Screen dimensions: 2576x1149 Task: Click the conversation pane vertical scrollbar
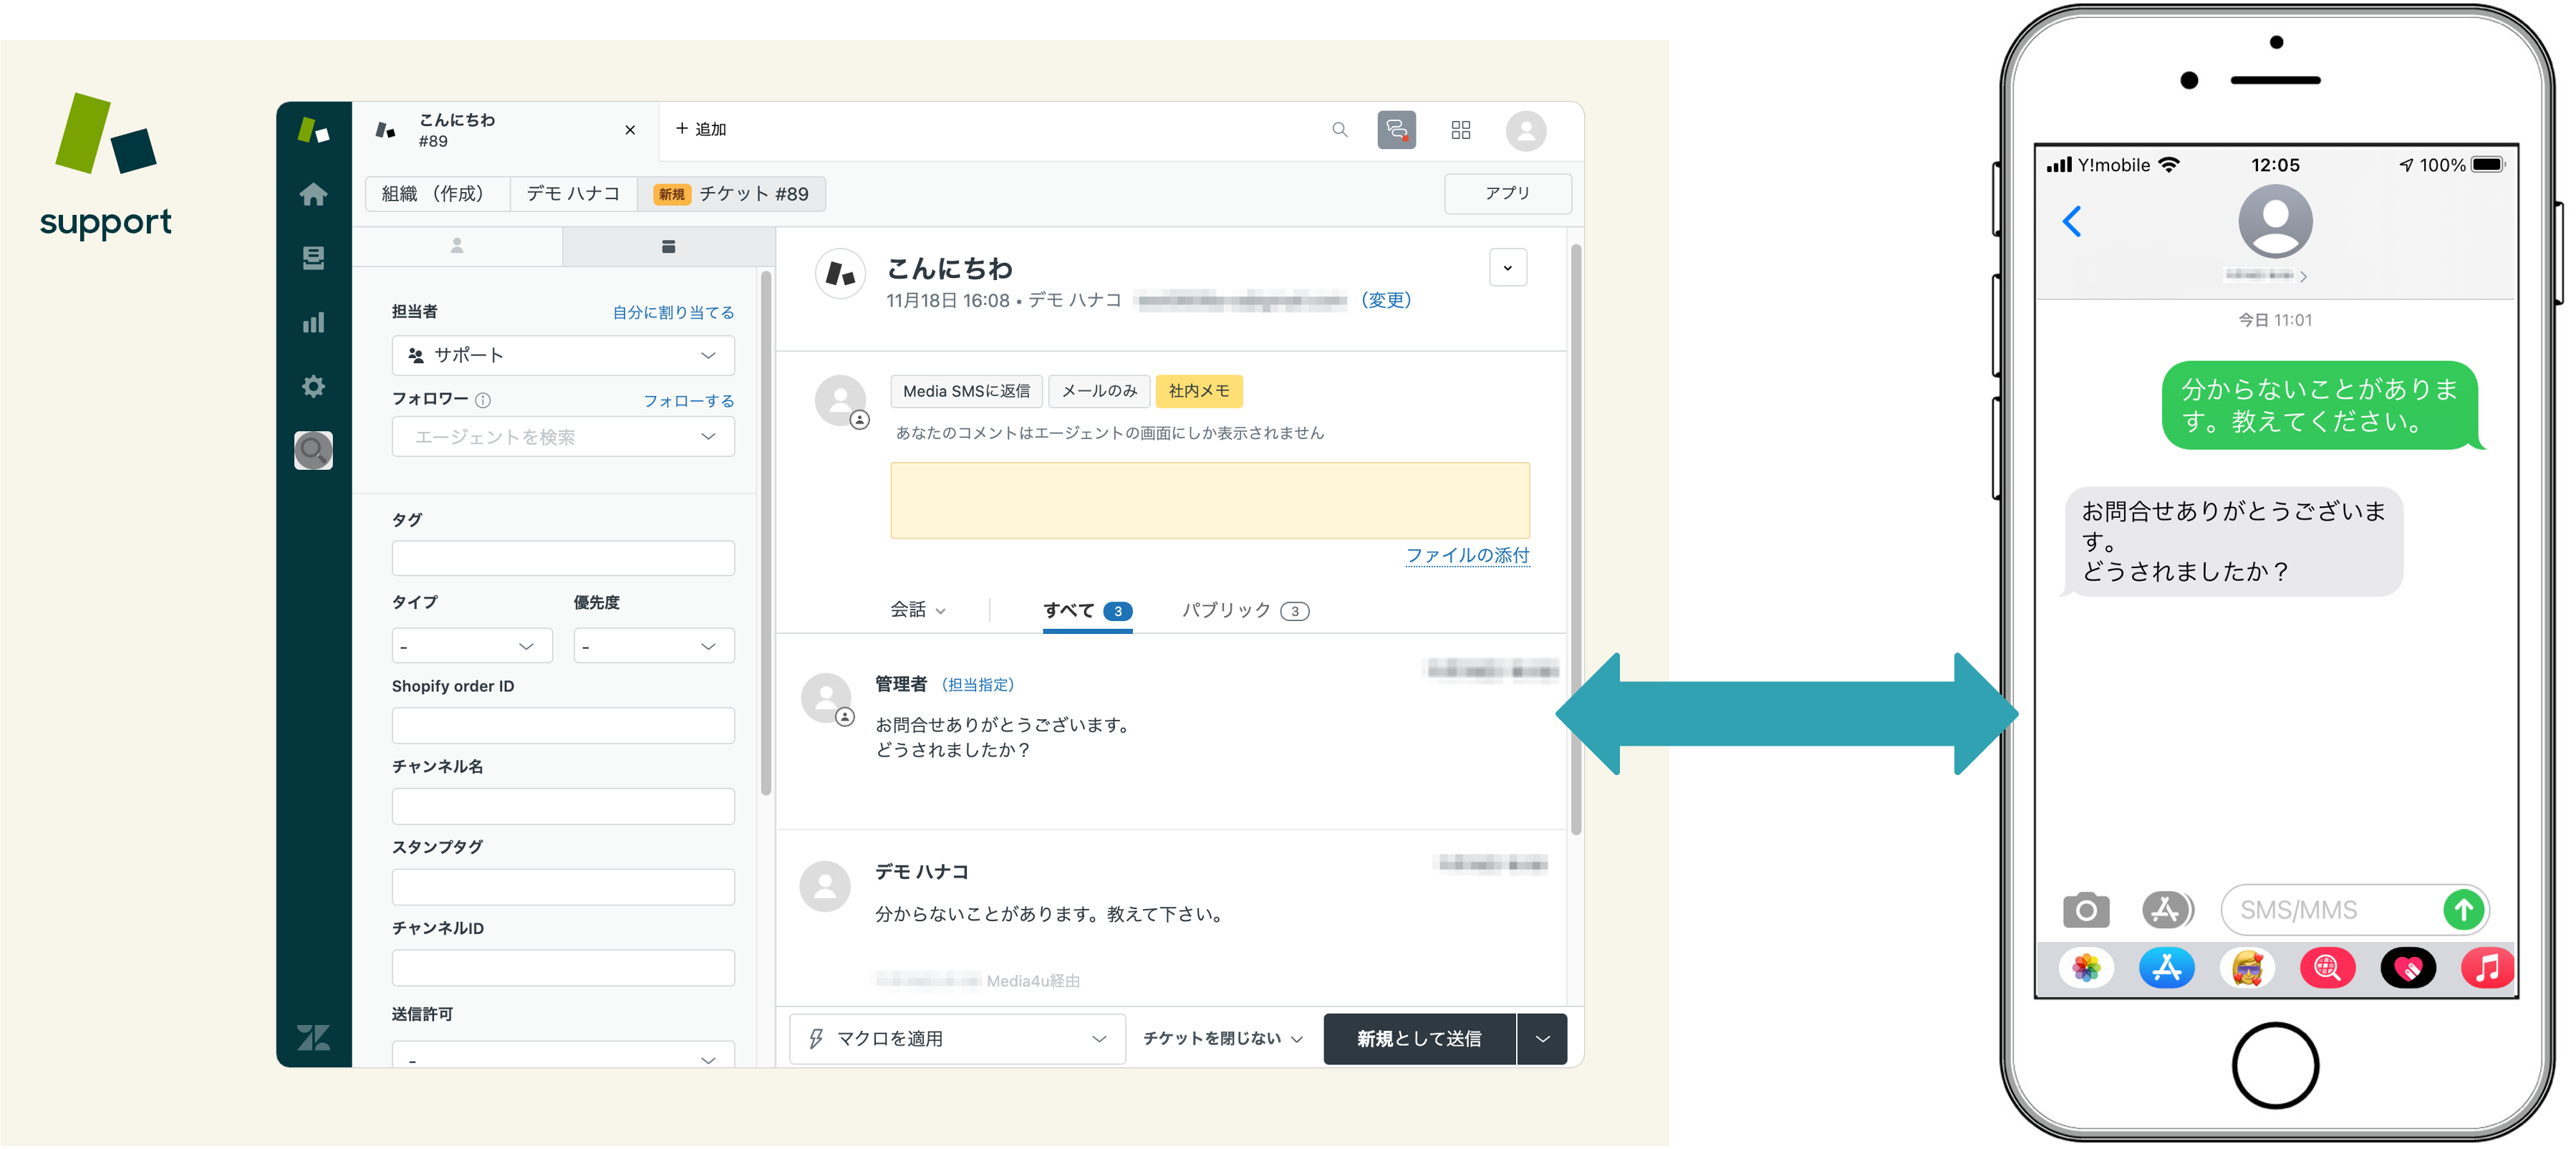(1576, 540)
